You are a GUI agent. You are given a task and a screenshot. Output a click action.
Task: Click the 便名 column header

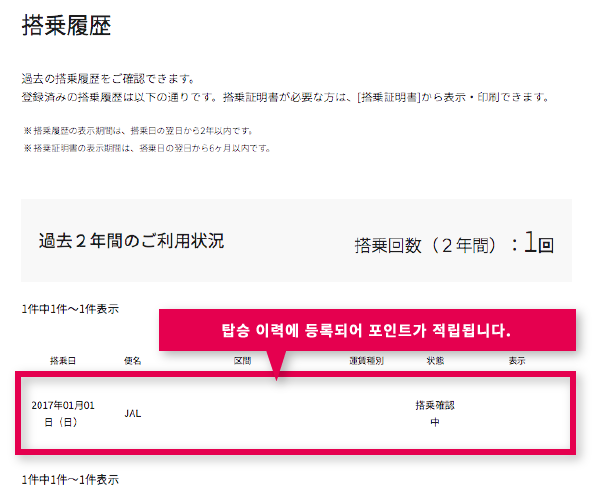point(132,361)
